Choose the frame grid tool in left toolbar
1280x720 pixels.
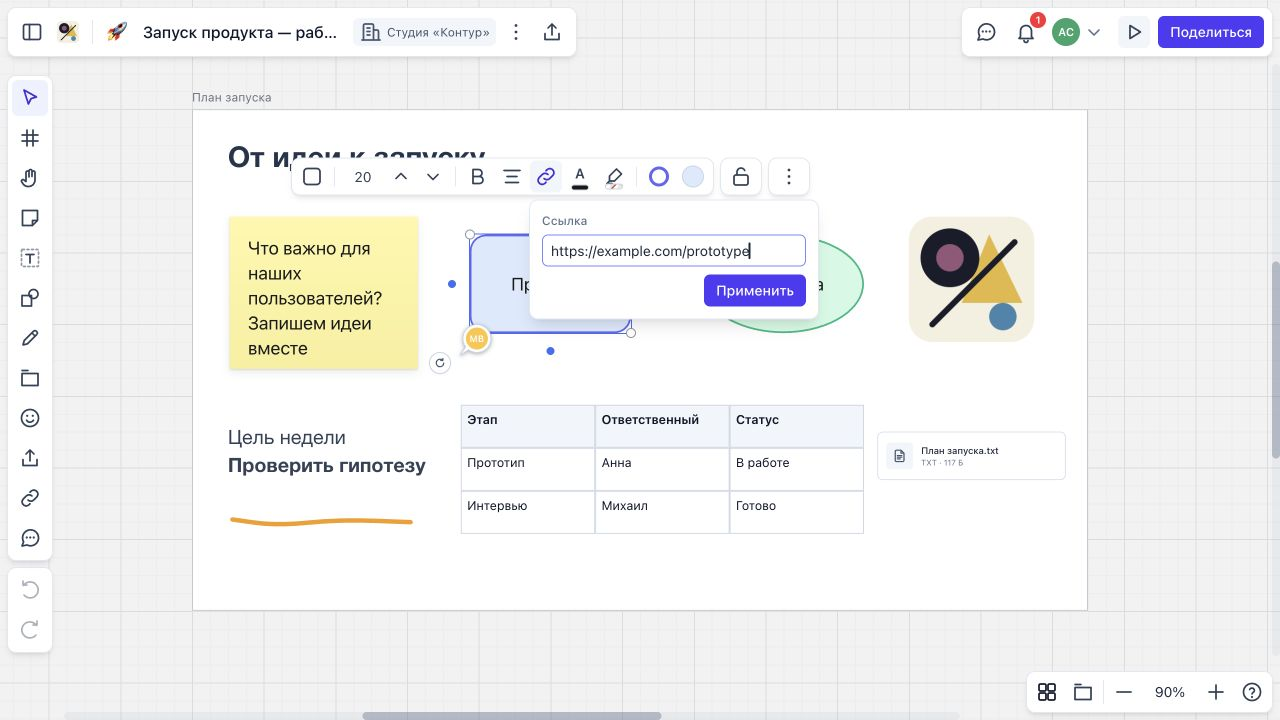point(30,138)
